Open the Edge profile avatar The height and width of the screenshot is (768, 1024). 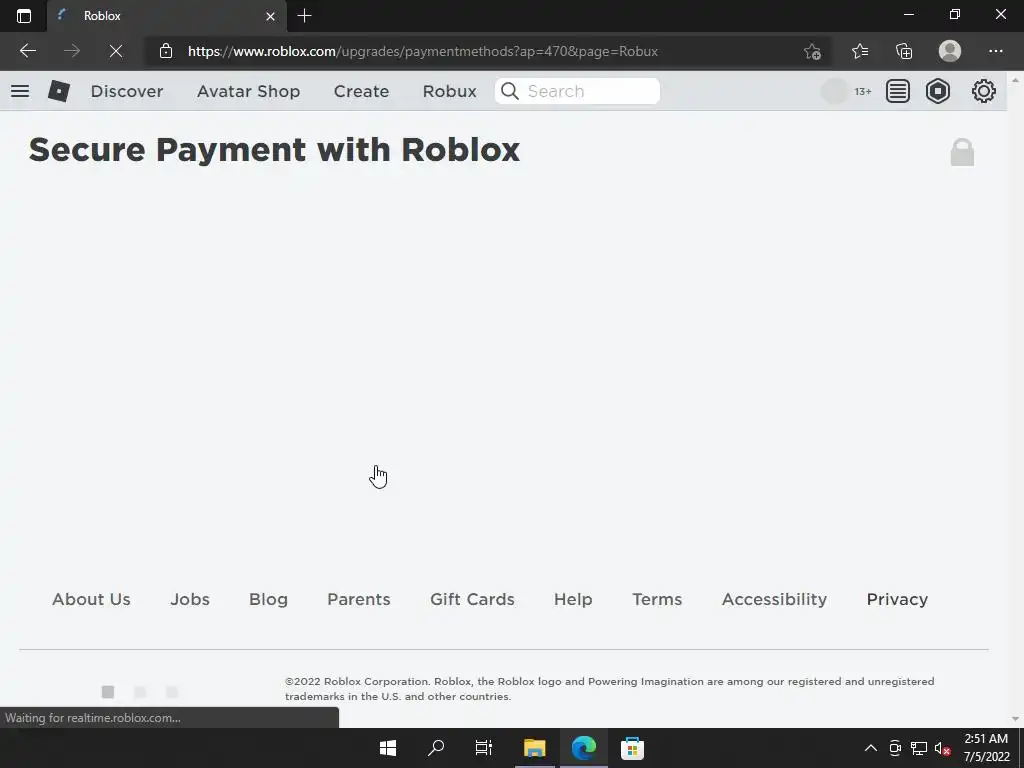coord(950,51)
